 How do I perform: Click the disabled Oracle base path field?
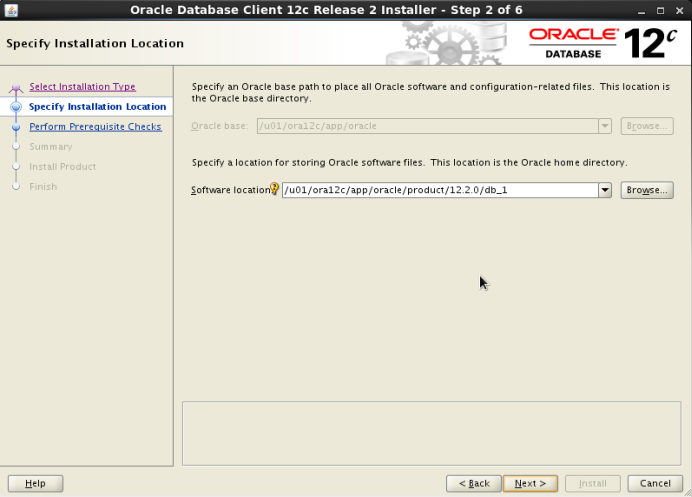coord(428,126)
